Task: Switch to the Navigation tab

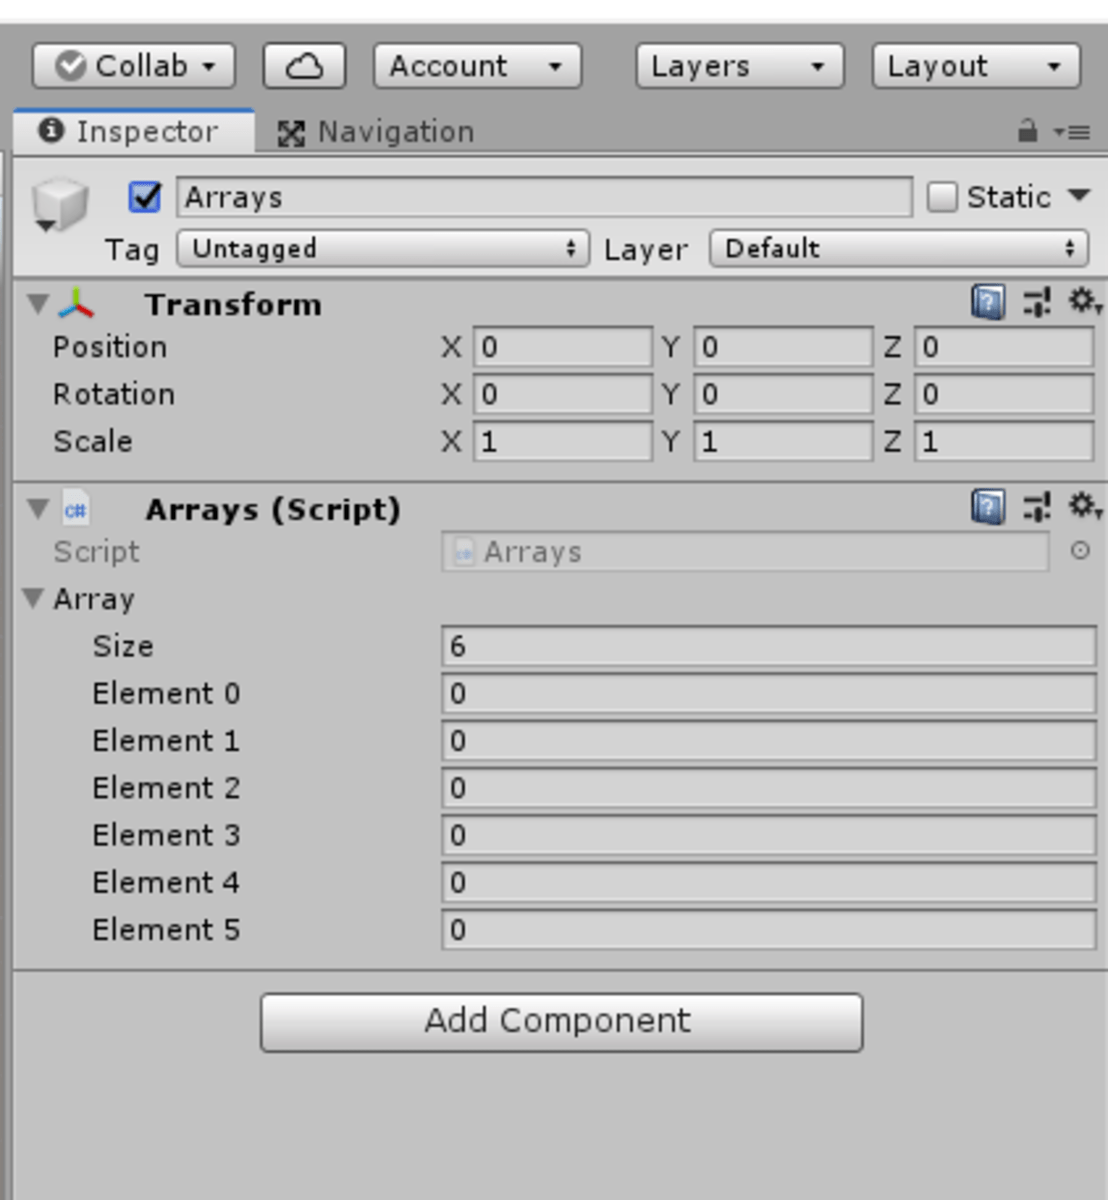Action: tap(375, 132)
